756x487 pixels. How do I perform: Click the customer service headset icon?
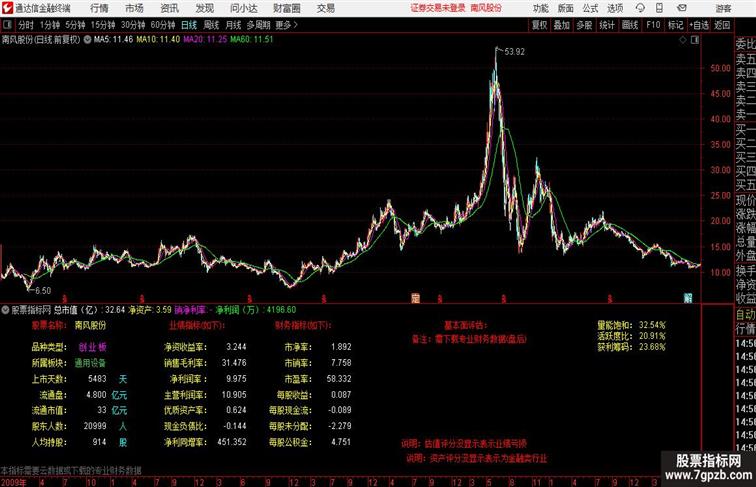tap(640, 8)
